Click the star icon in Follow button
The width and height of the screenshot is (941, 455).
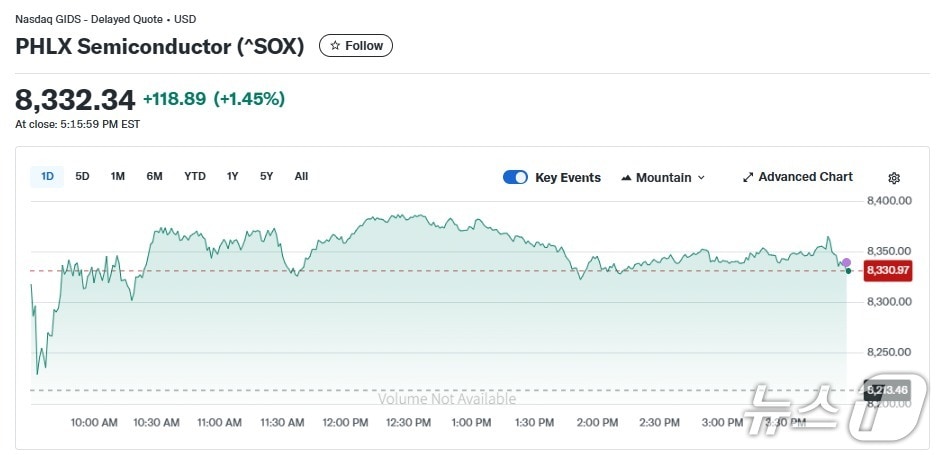click(335, 45)
